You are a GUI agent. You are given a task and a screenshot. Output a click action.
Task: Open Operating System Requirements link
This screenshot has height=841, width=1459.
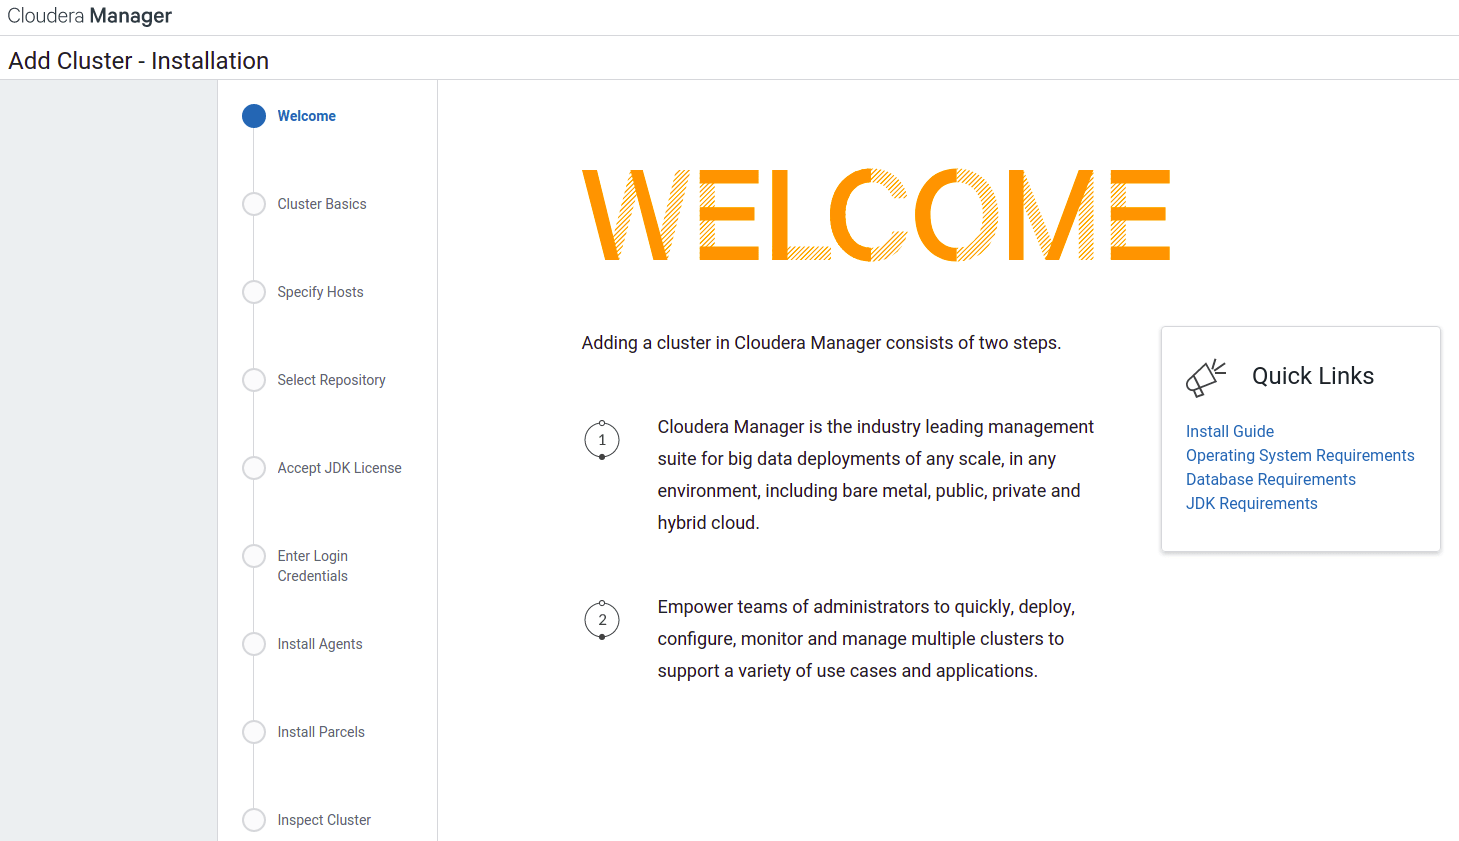[1300, 455]
